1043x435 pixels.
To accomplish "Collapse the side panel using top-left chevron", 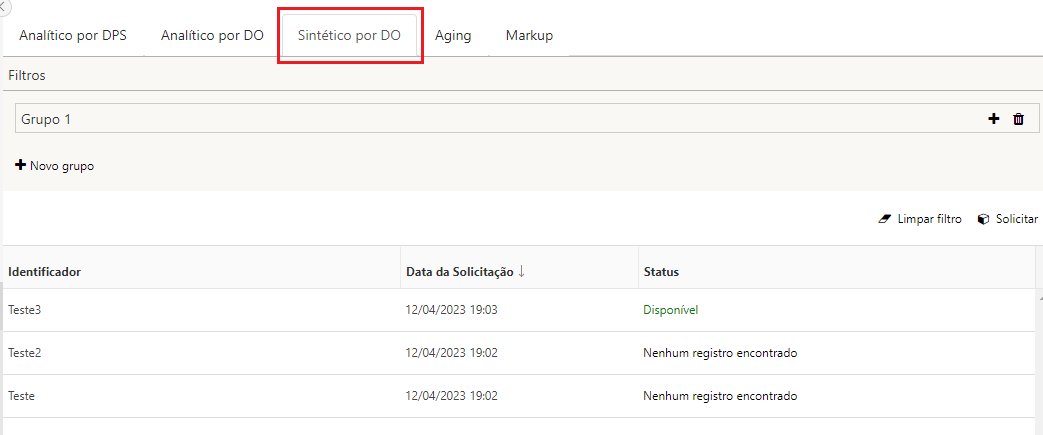I will coord(5,6).
